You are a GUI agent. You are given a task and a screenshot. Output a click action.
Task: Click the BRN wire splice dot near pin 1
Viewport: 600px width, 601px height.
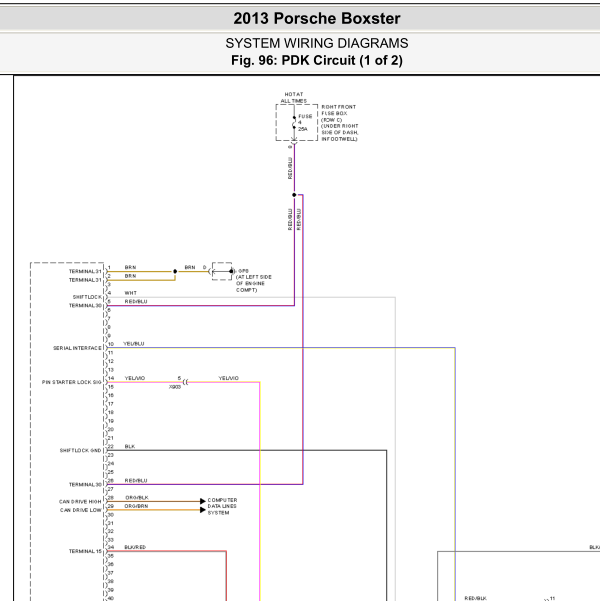pos(175,271)
